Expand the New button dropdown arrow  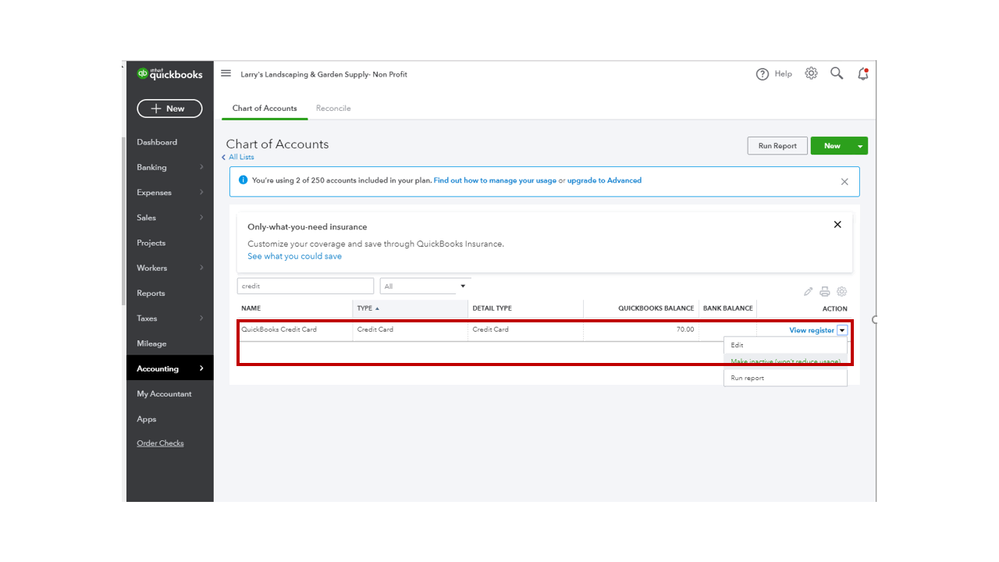coord(859,146)
